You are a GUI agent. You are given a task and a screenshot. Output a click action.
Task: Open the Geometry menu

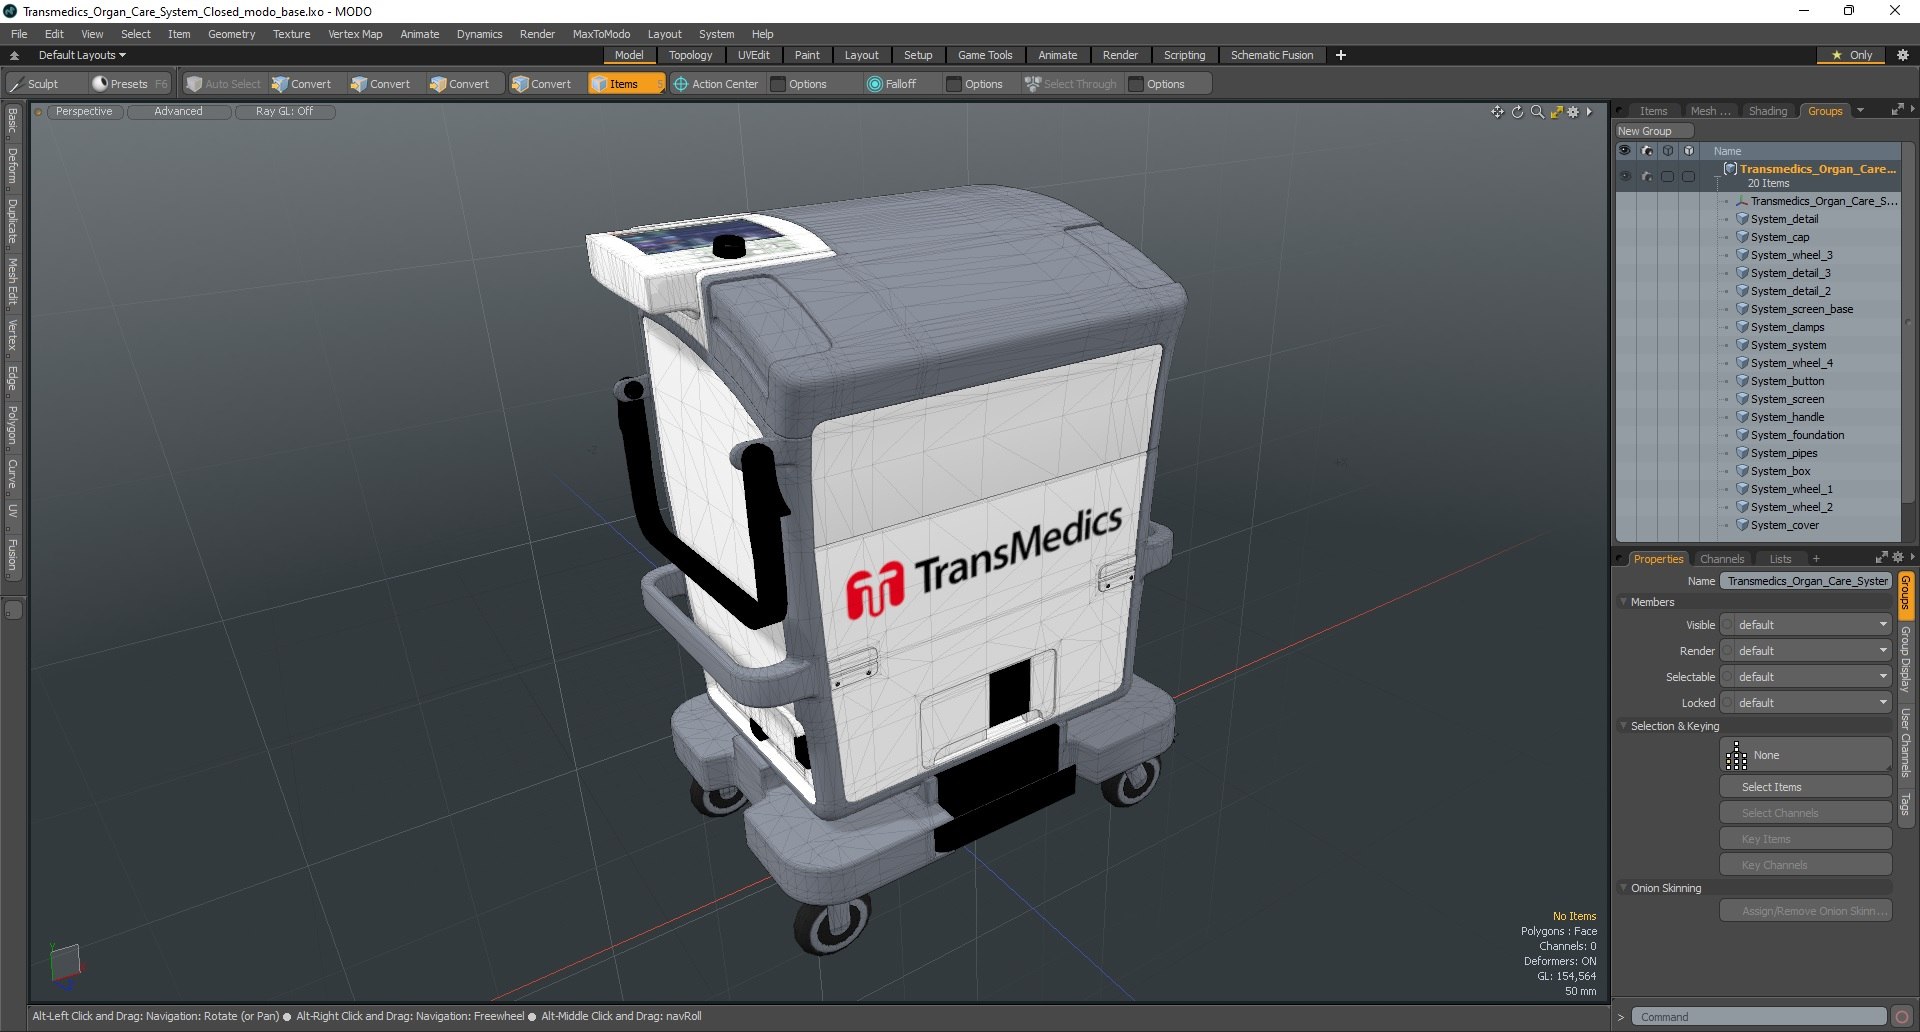point(231,34)
